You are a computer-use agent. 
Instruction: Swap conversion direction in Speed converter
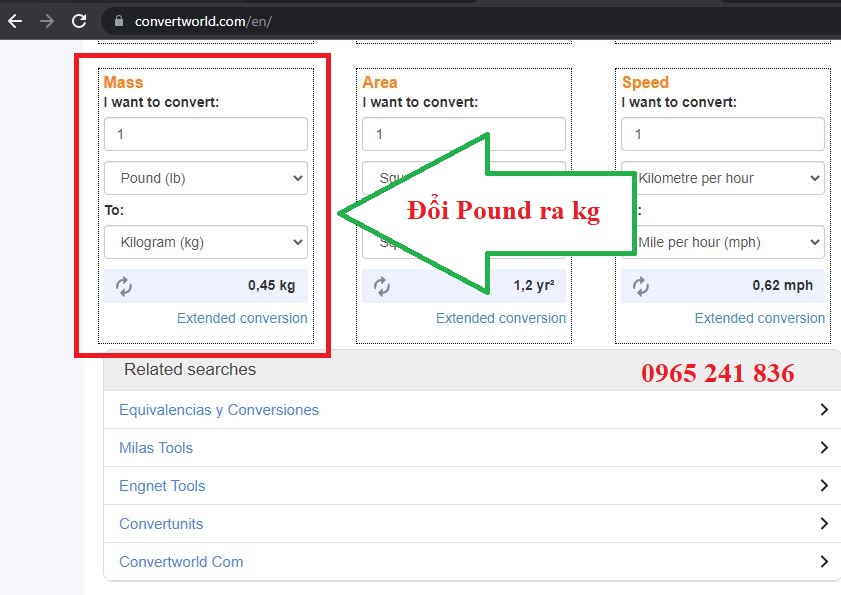click(641, 285)
